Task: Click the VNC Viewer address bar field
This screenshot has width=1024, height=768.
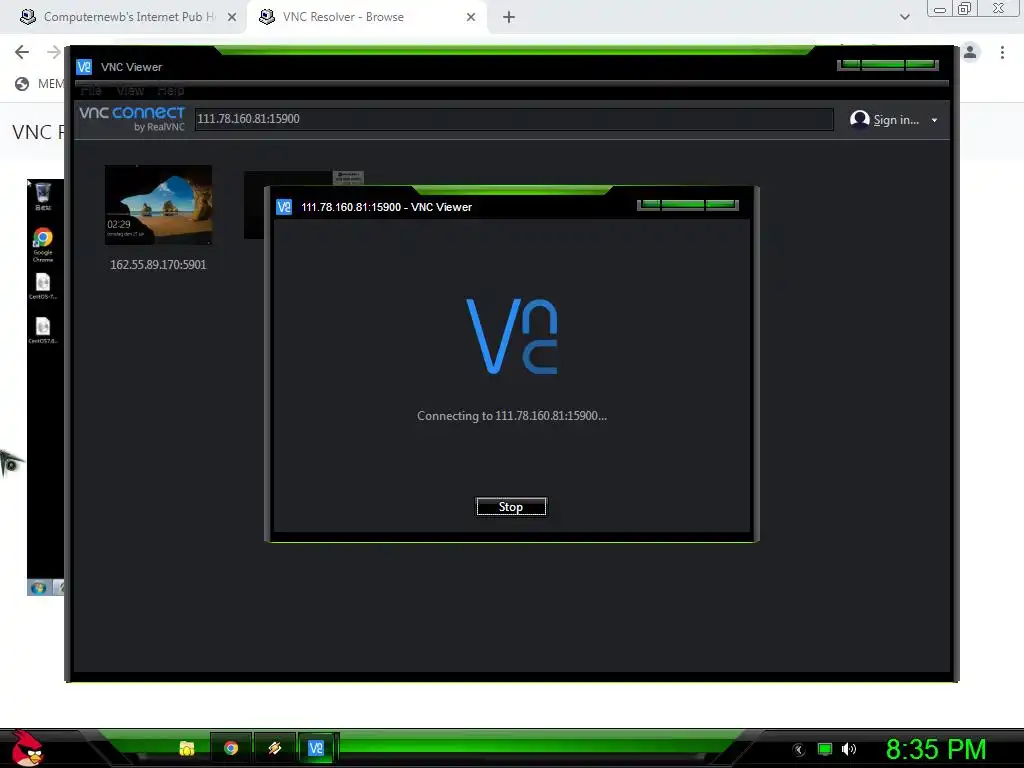Action: tap(514, 119)
